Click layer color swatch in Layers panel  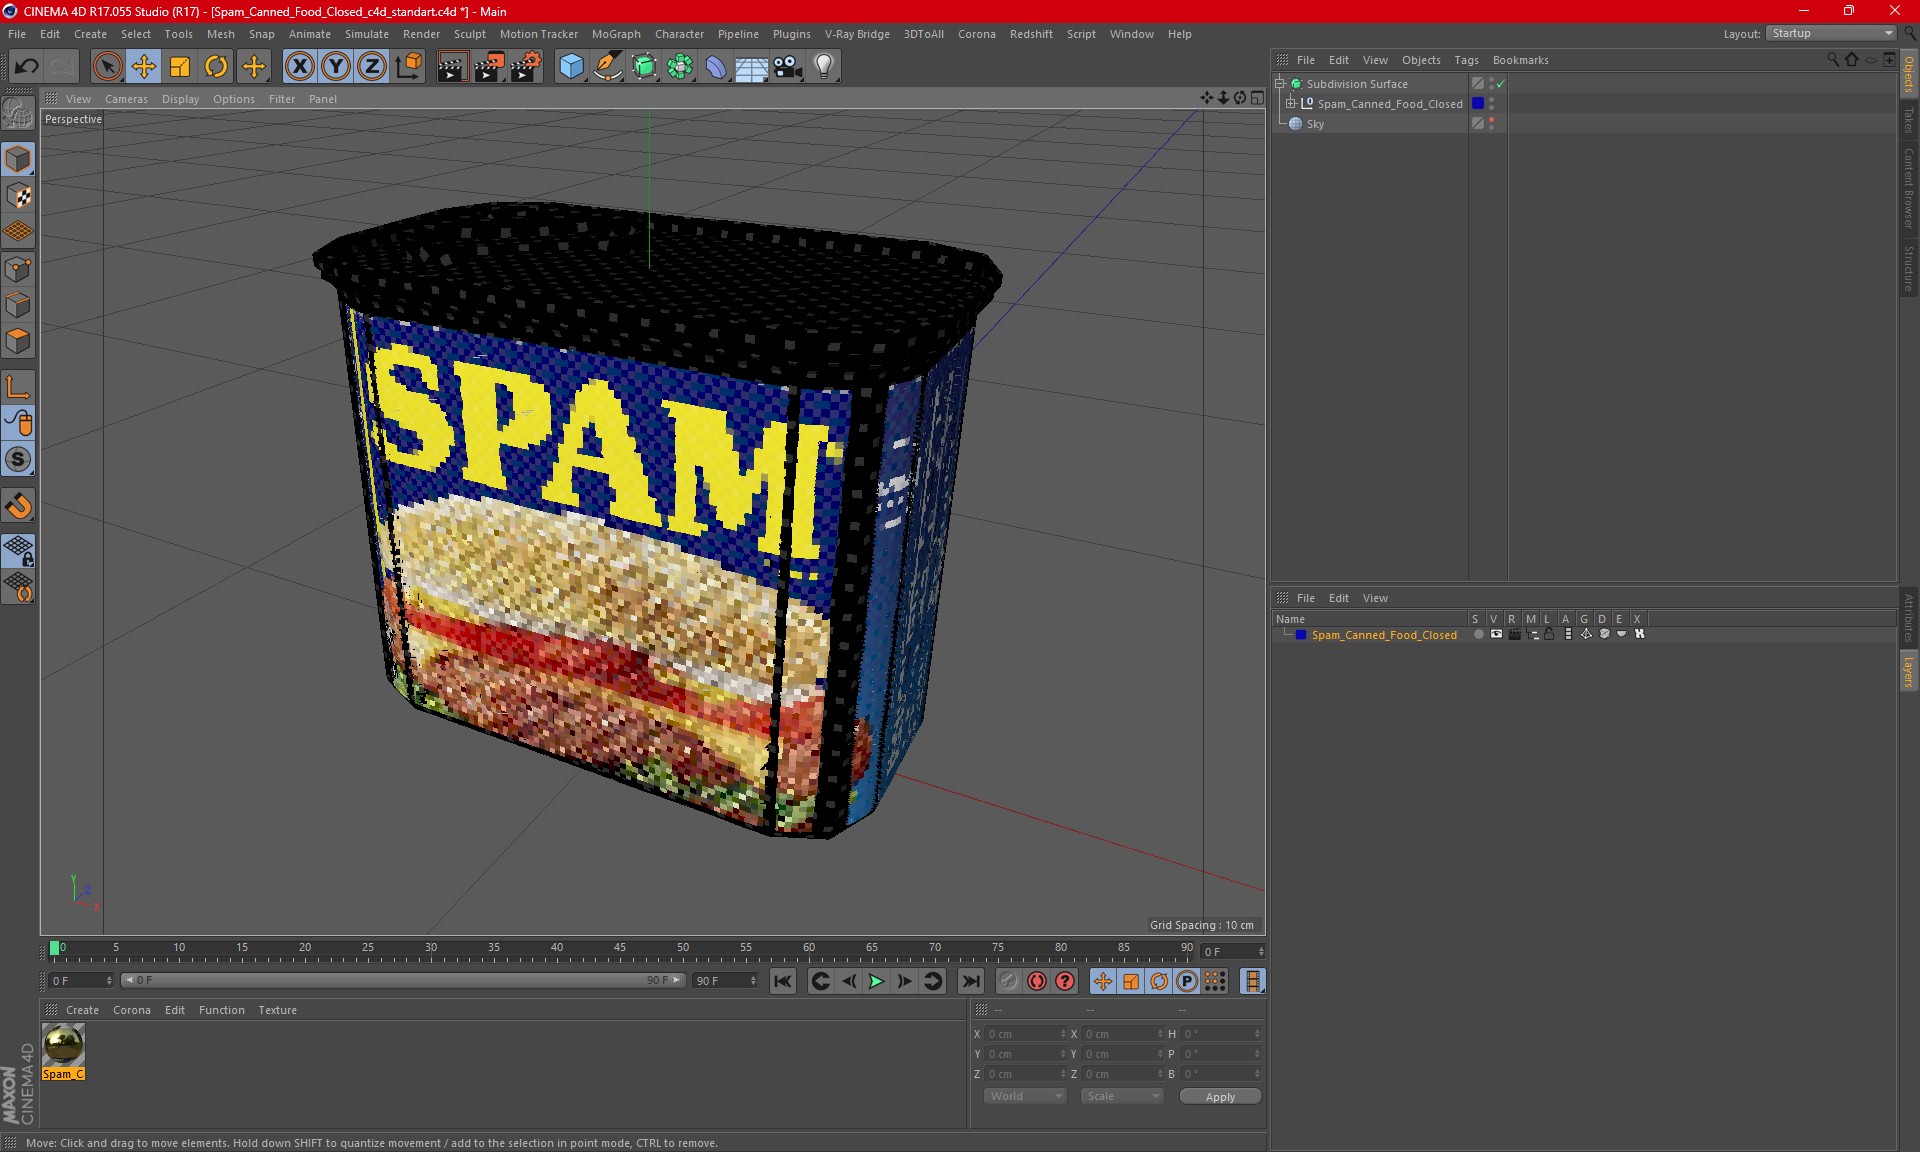[1301, 635]
